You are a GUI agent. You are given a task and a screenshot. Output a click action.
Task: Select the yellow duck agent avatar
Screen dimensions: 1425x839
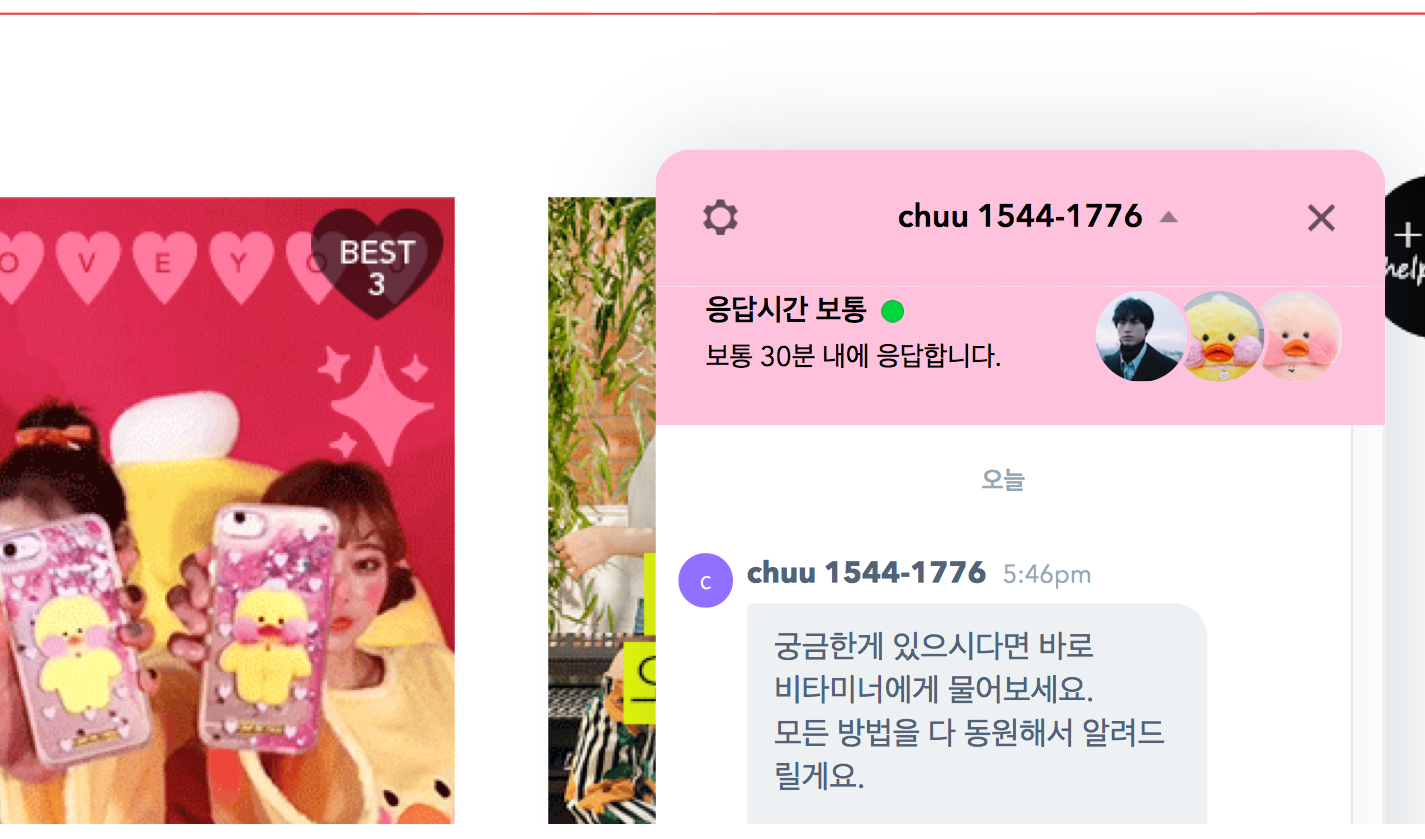pos(1221,337)
